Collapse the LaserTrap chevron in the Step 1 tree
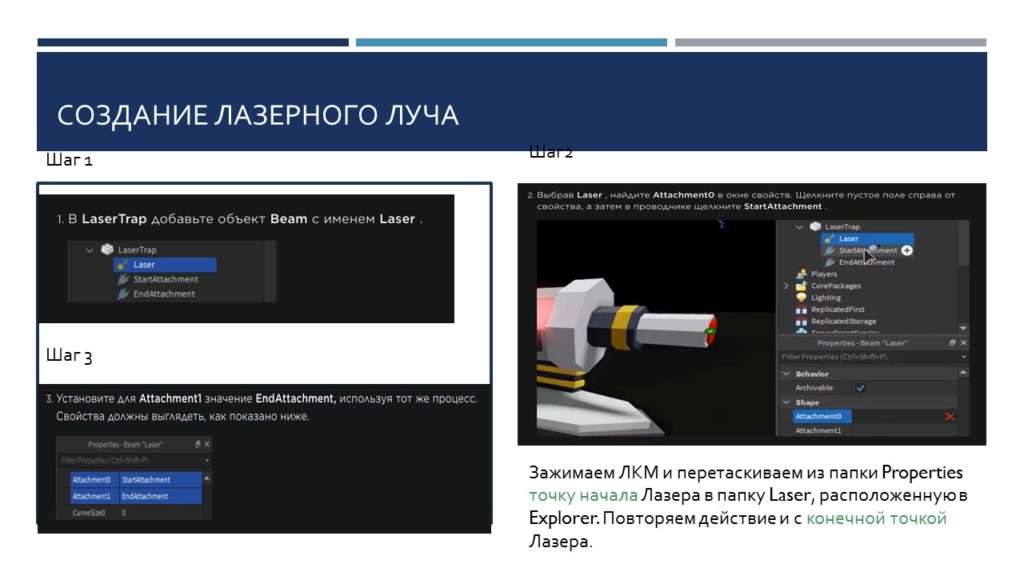Screen dimensions: 1024x576 click(x=89, y=250)
